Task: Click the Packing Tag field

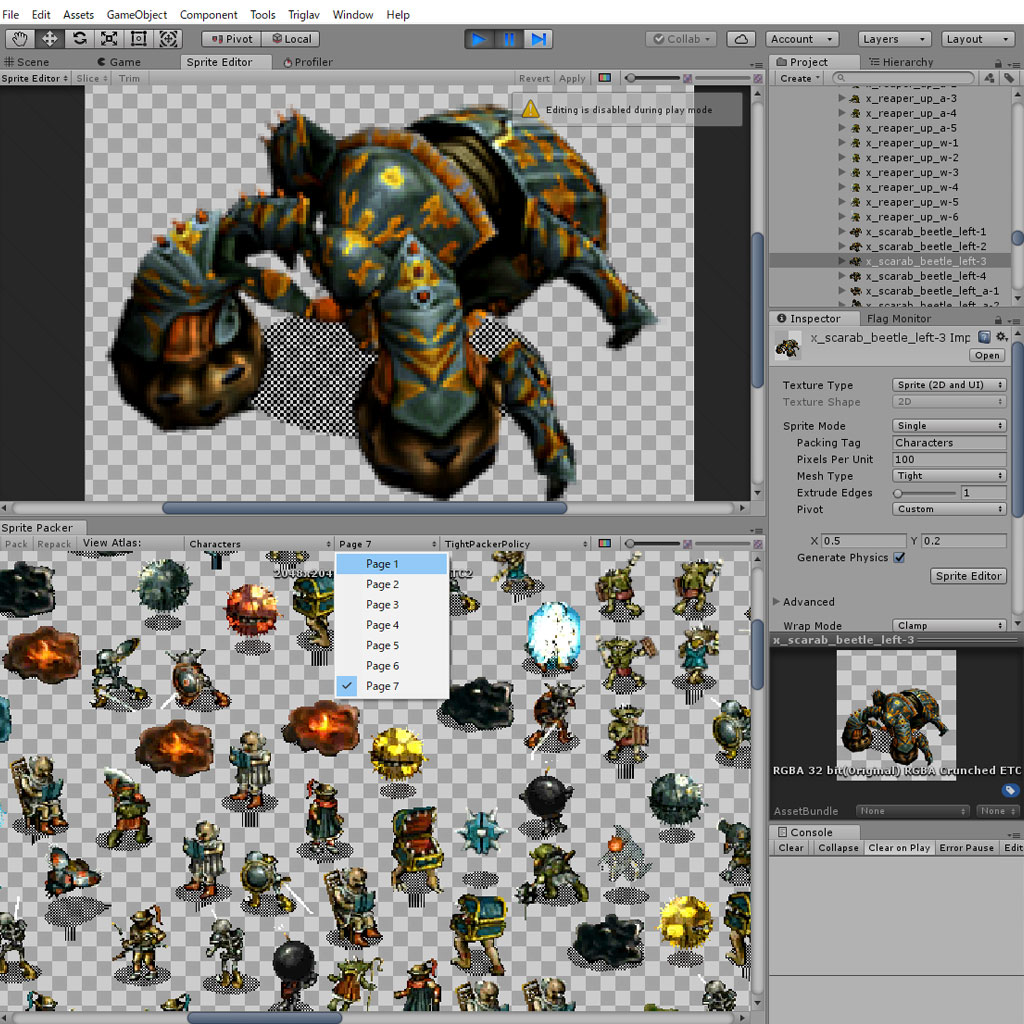Action: [949, 442]
